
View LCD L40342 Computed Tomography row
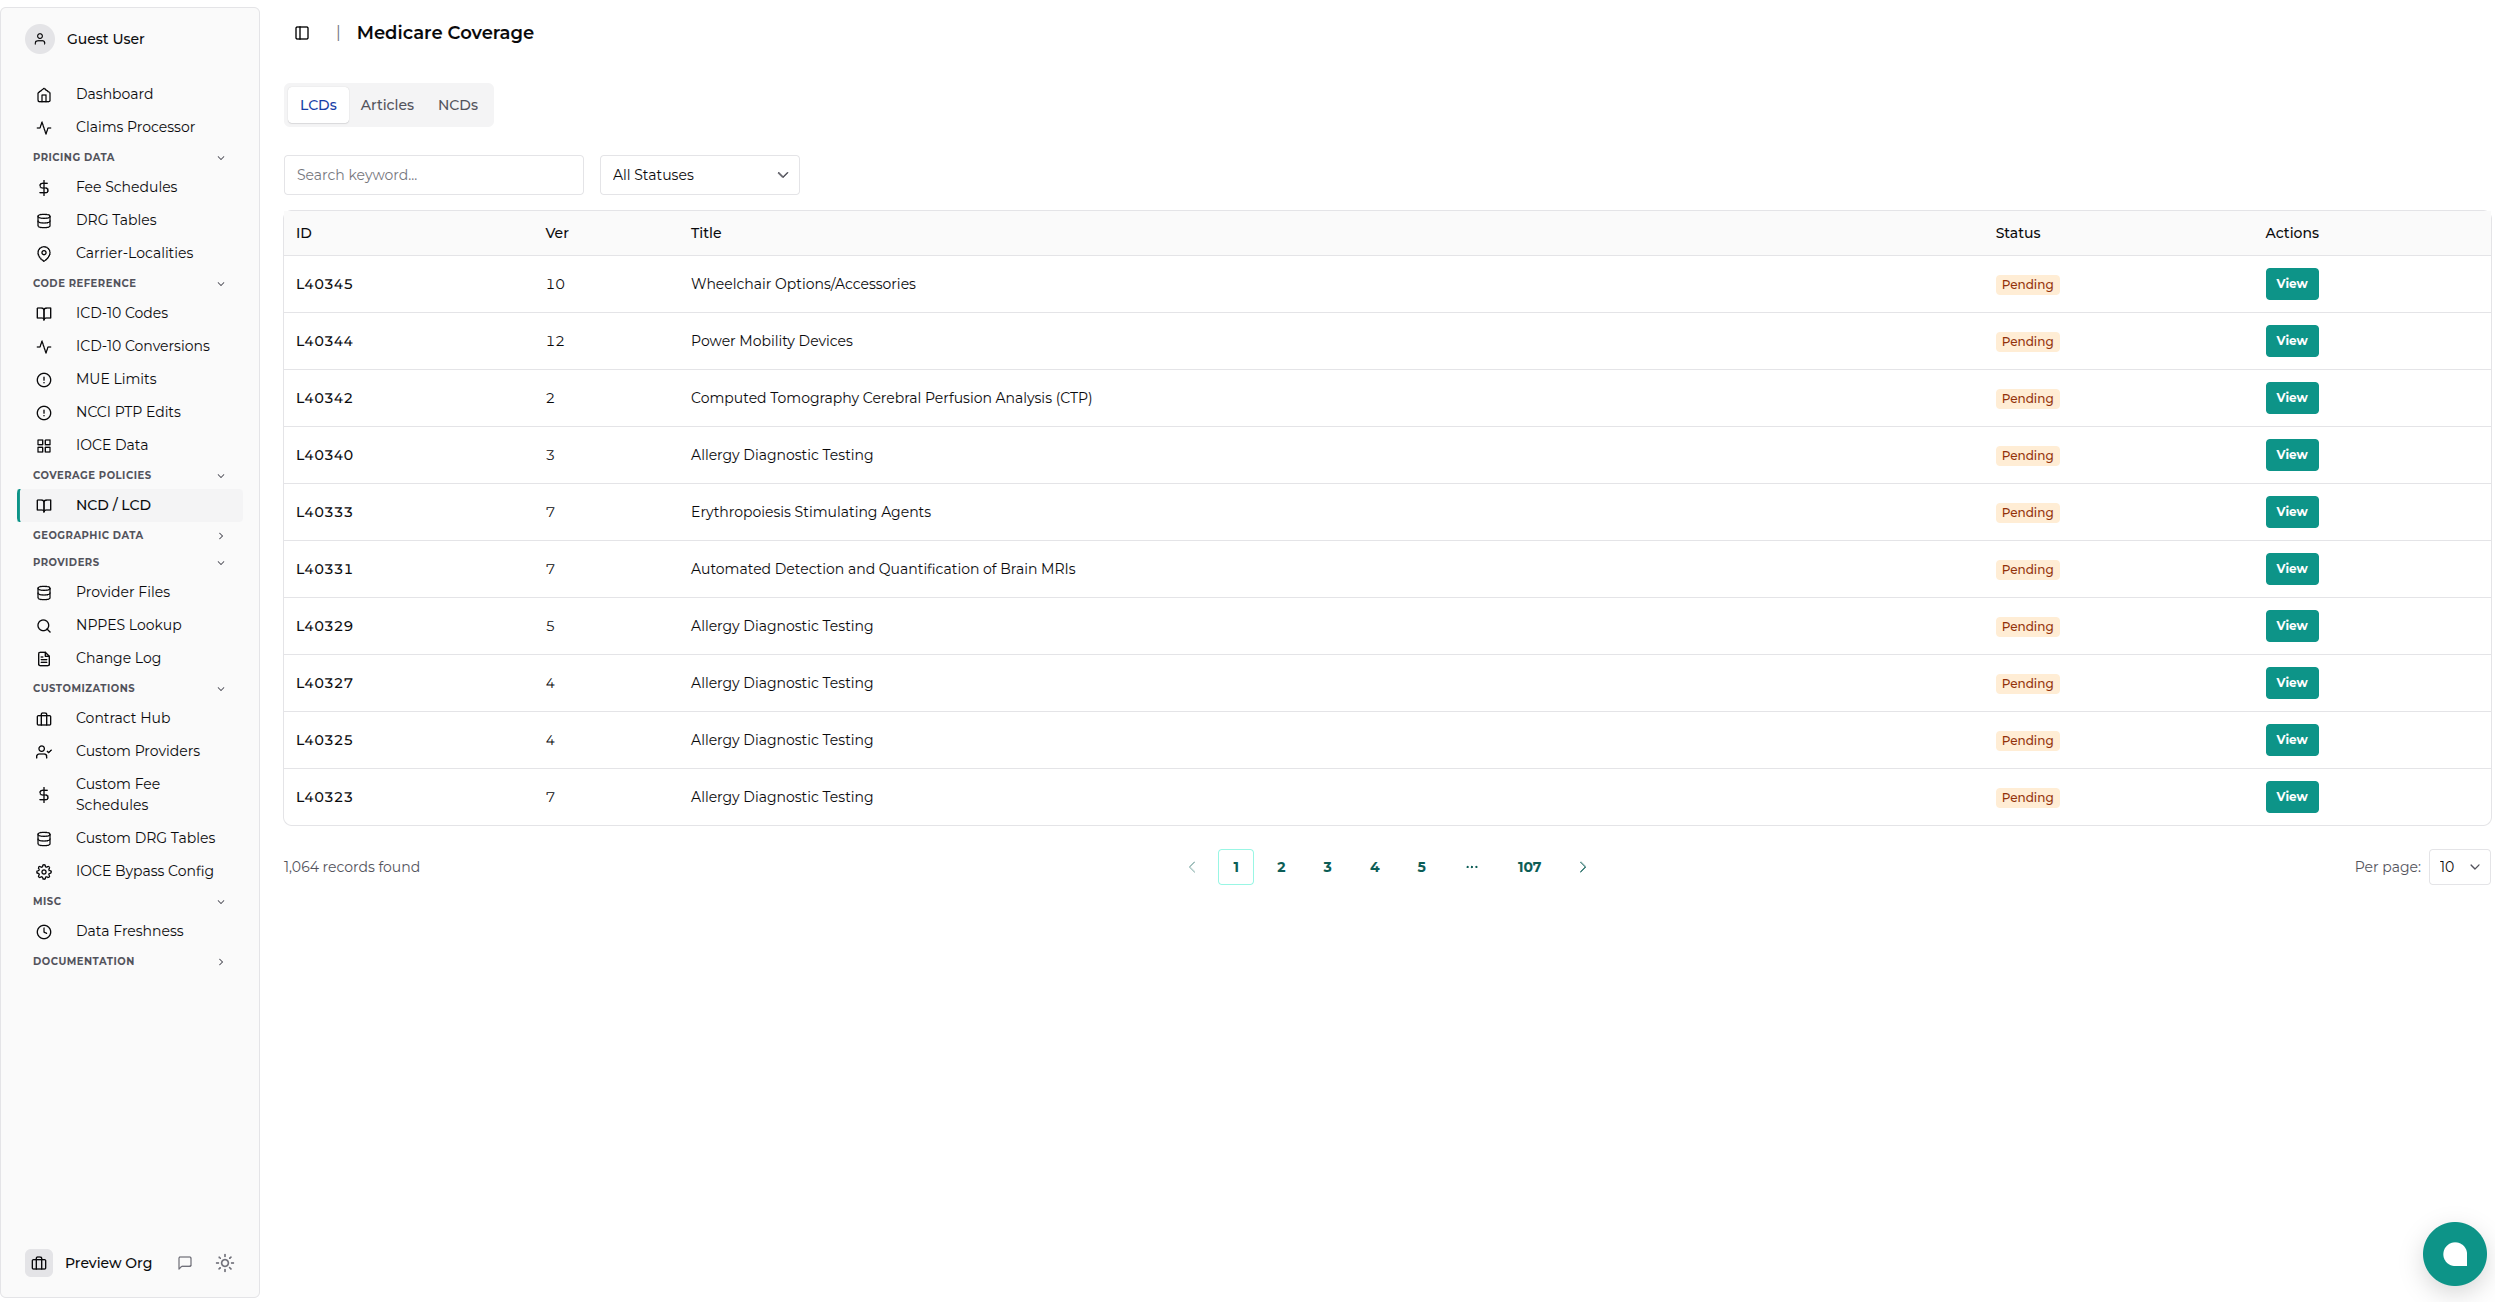tap(2291, 398)
